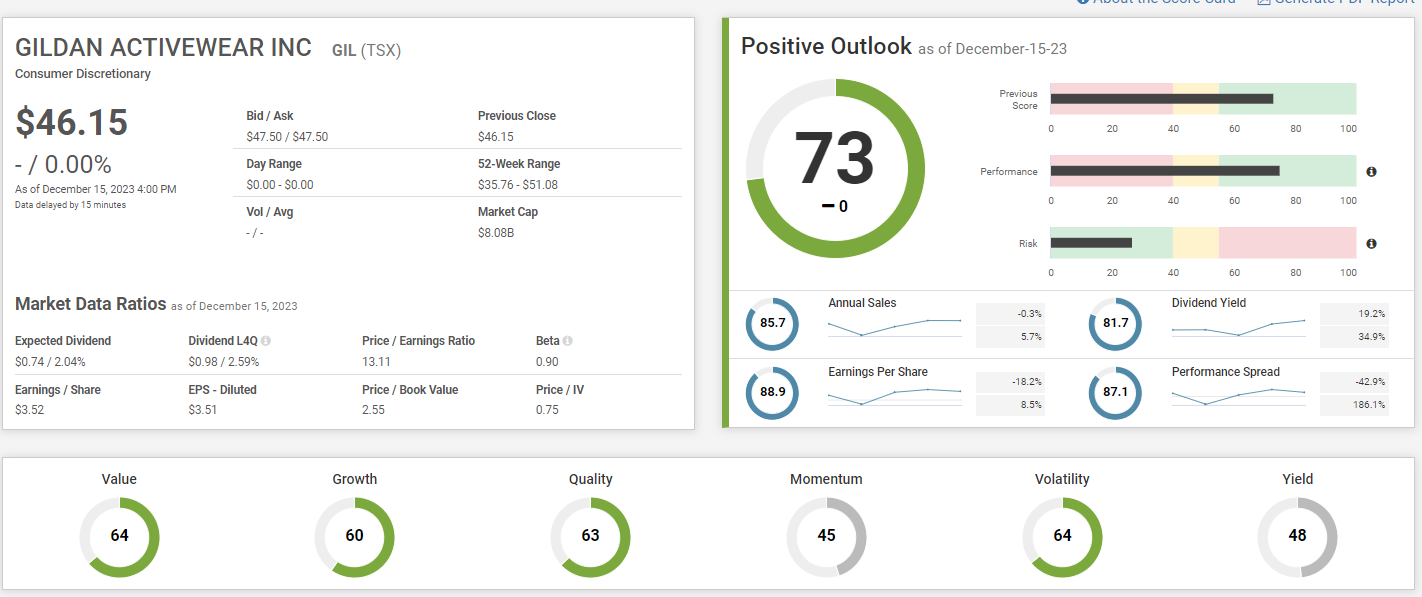Click the Dividend Yield 81.7 gauge
This screenshot has width=1422, height=597.
(x=1115, y=324)
